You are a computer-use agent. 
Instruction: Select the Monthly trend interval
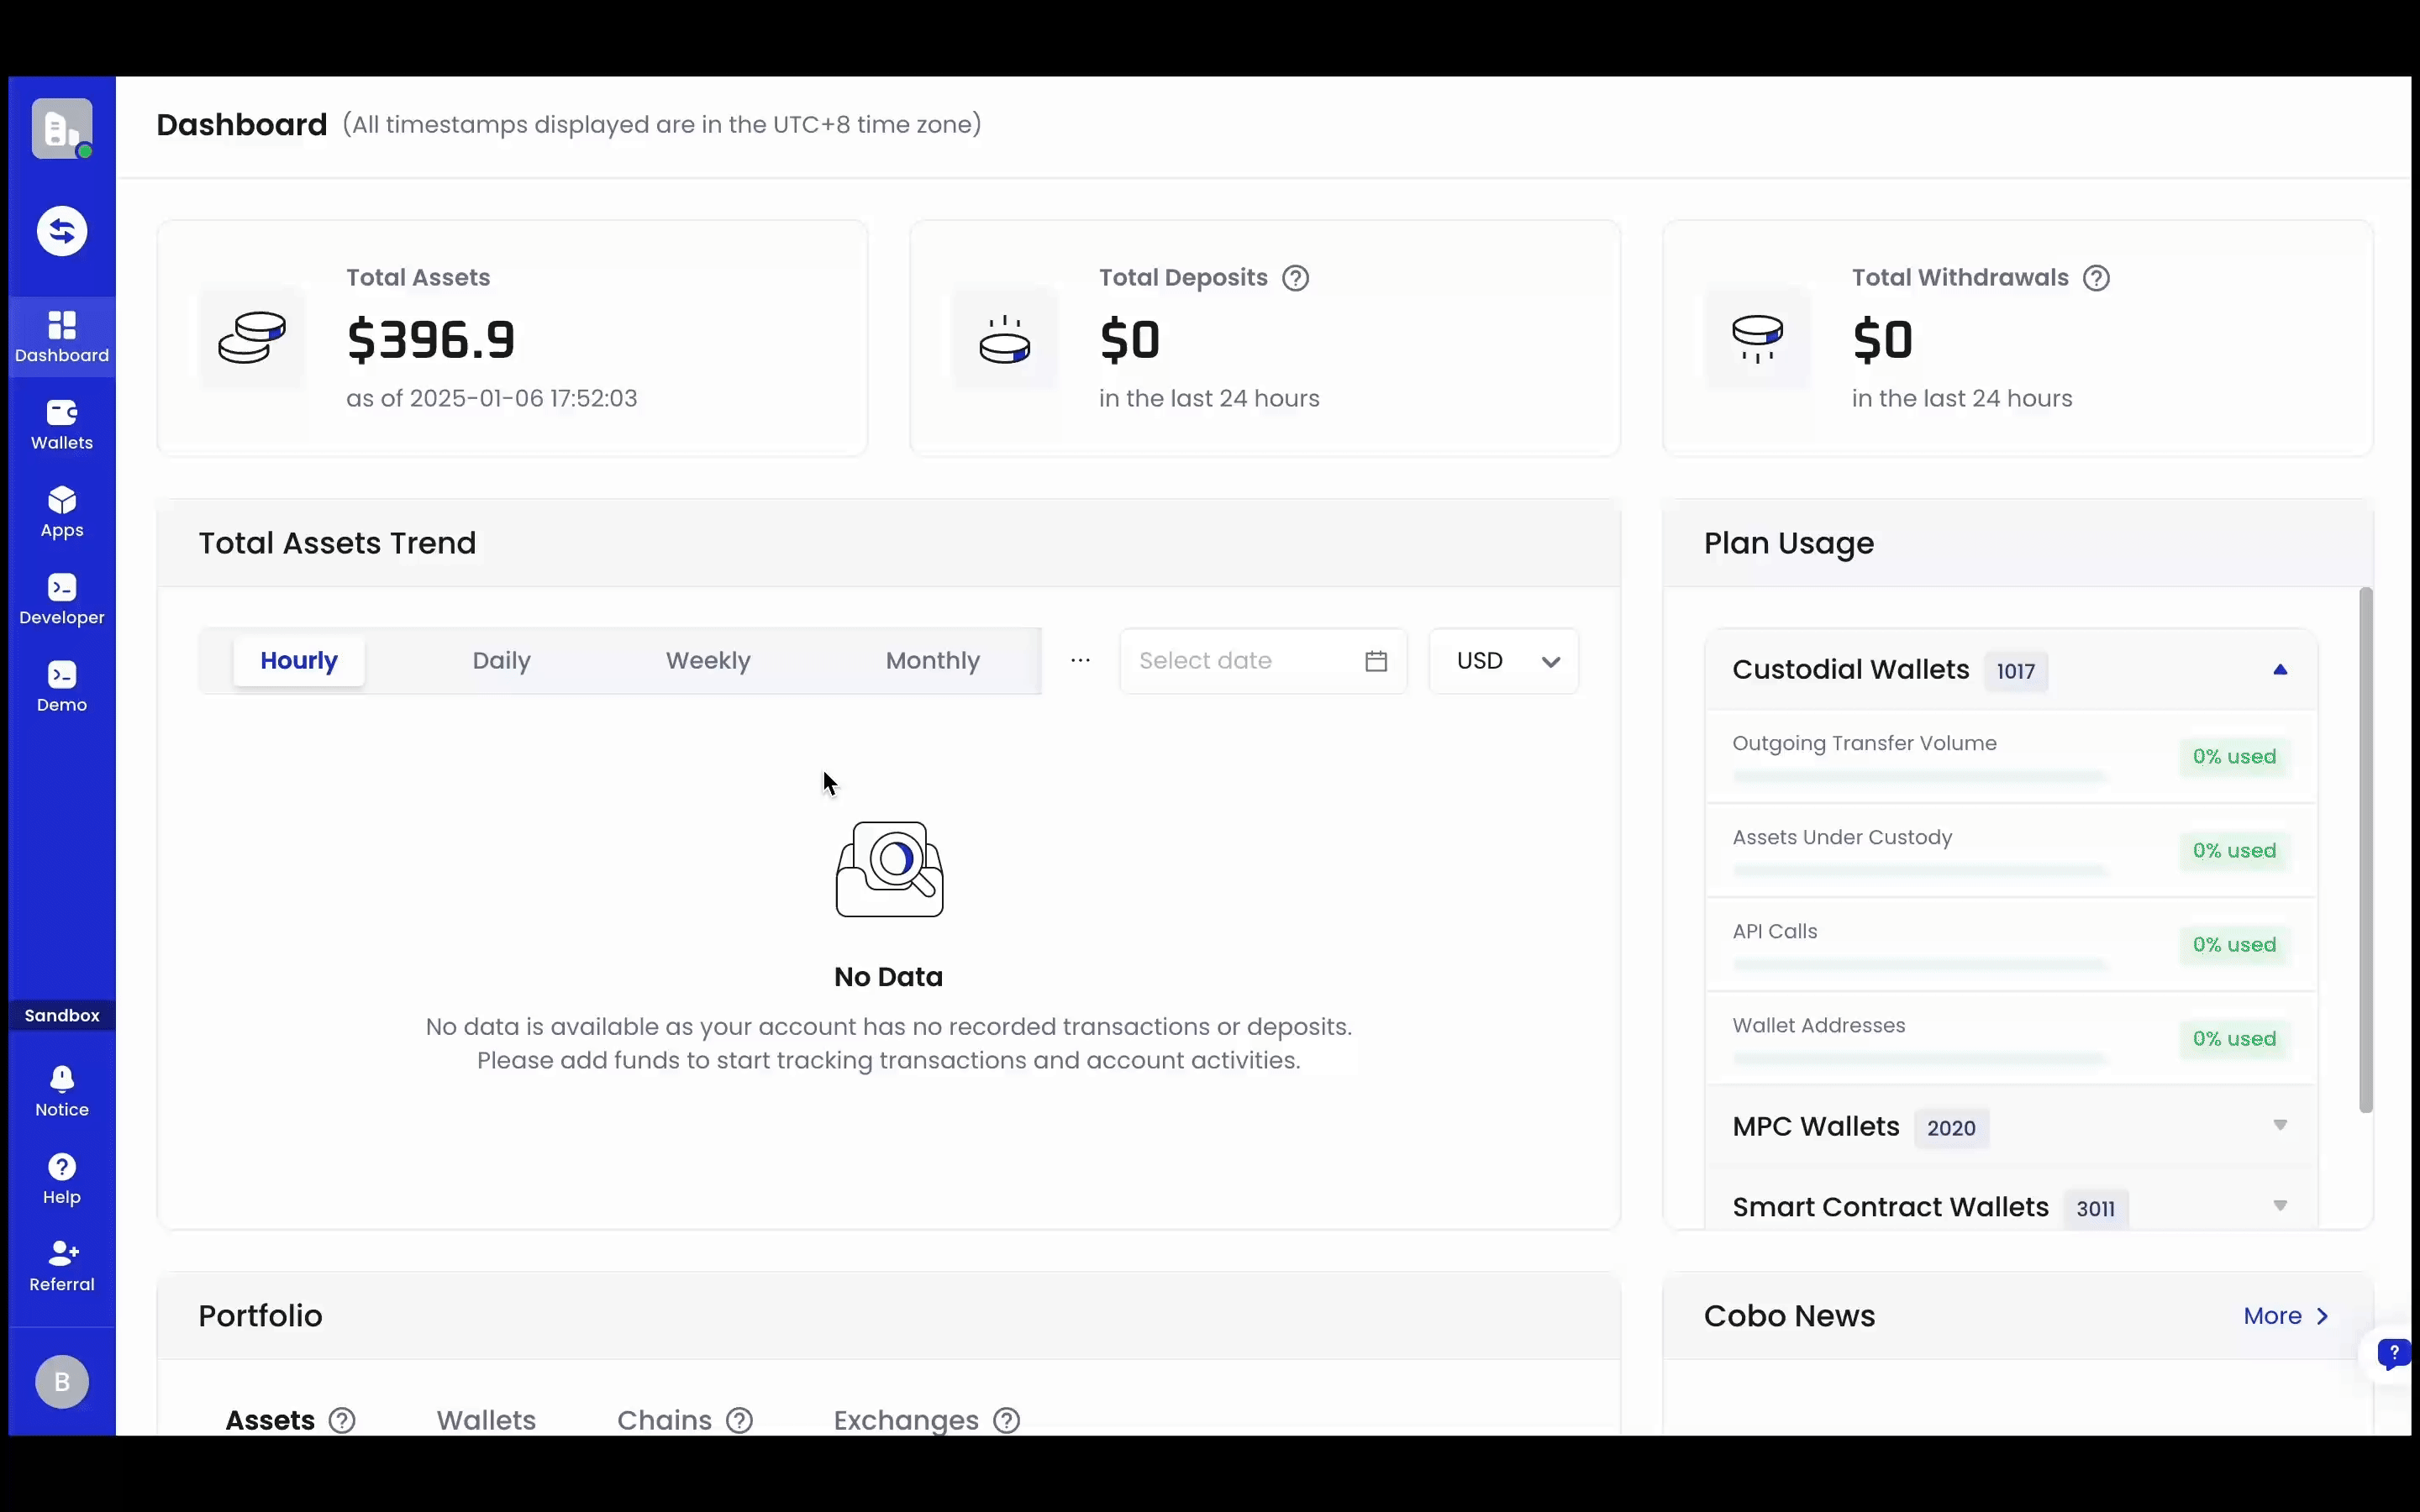933,661
